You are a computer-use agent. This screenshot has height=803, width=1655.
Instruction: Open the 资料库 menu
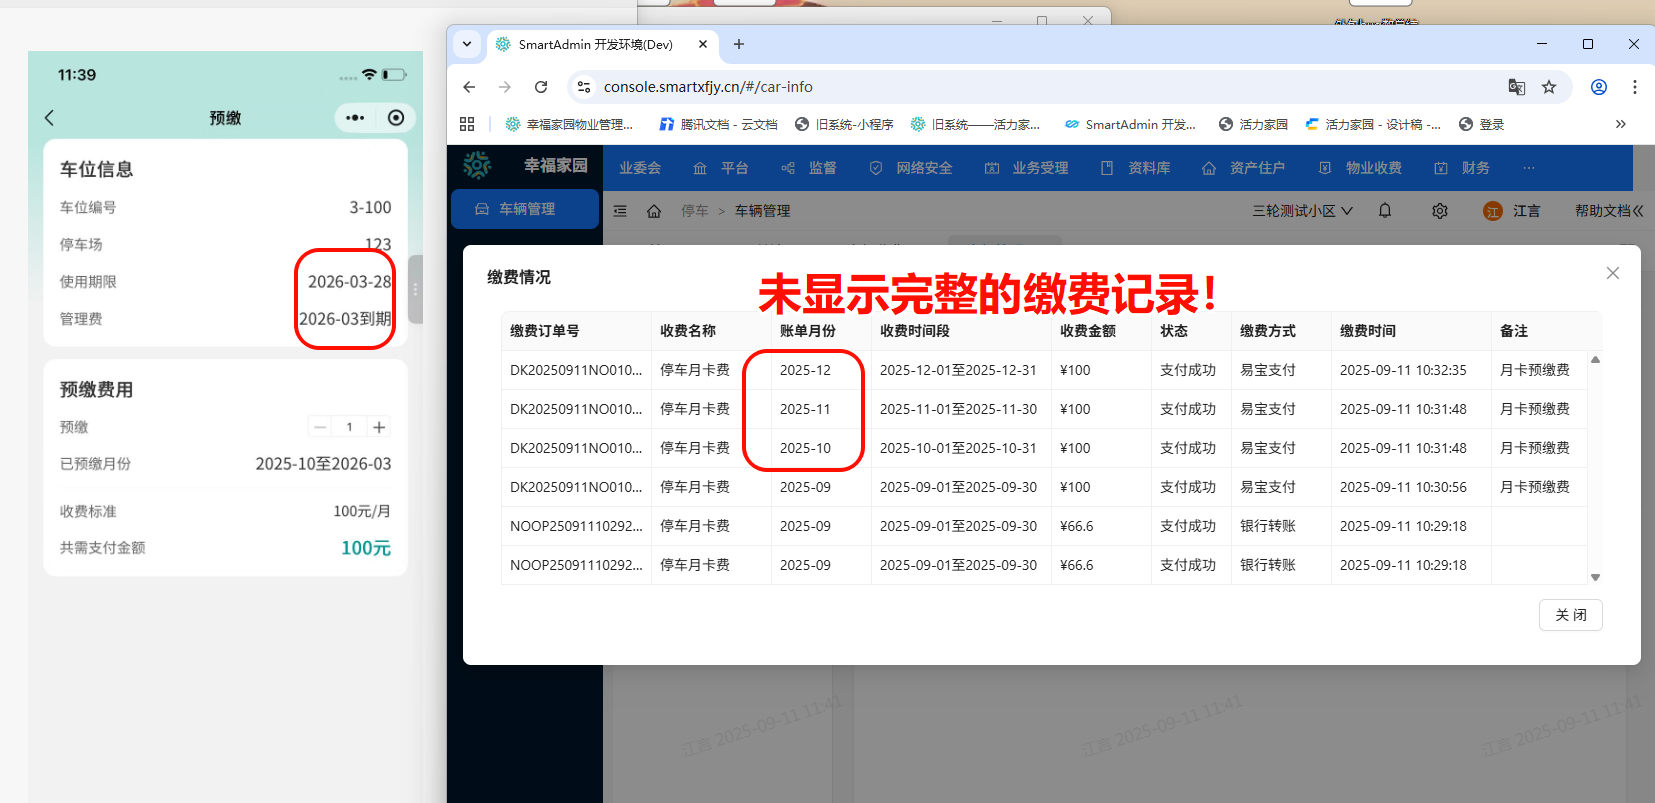1135,168
